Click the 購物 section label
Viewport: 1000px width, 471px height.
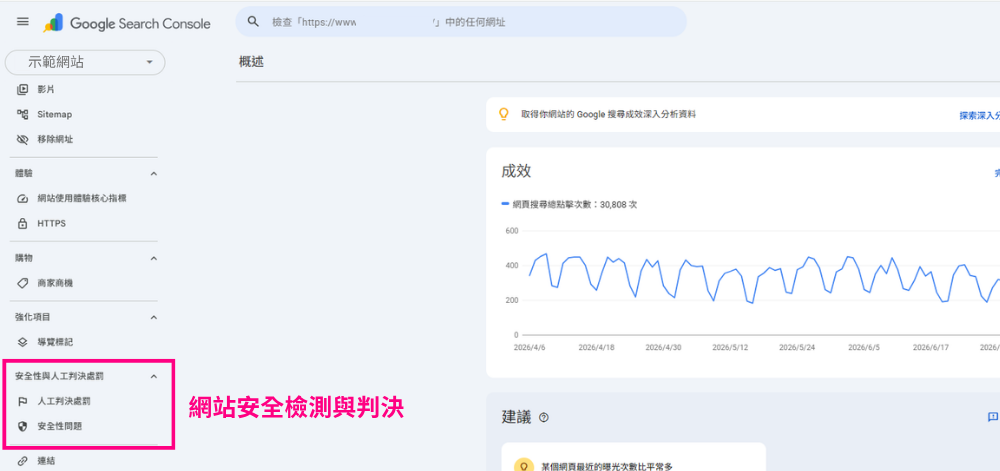[24, 258]
